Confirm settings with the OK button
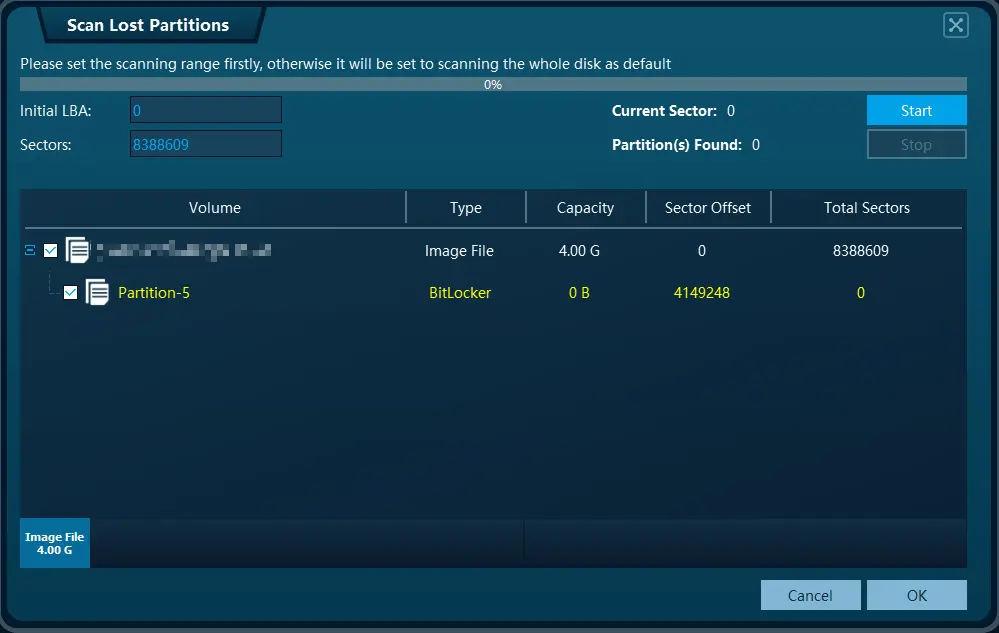 tap(915, 594)
